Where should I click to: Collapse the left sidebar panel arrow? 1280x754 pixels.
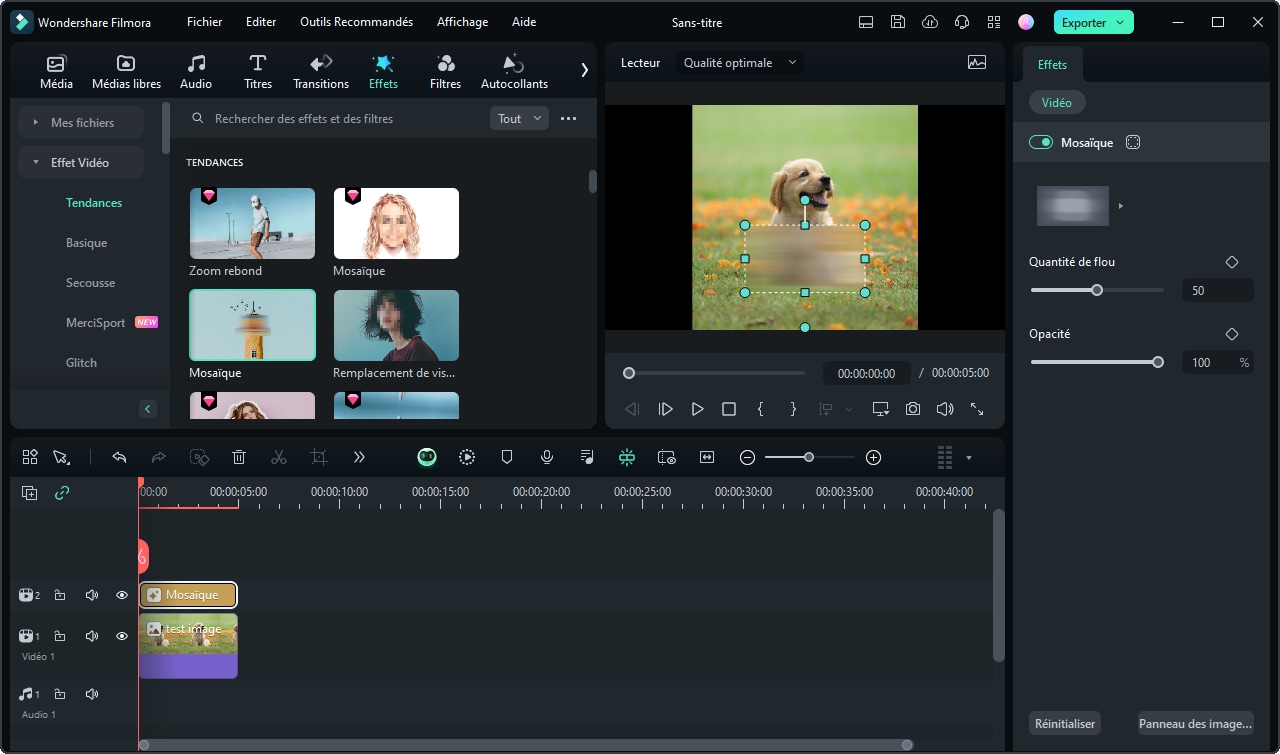pyautogui.click(x=148, y=409)
